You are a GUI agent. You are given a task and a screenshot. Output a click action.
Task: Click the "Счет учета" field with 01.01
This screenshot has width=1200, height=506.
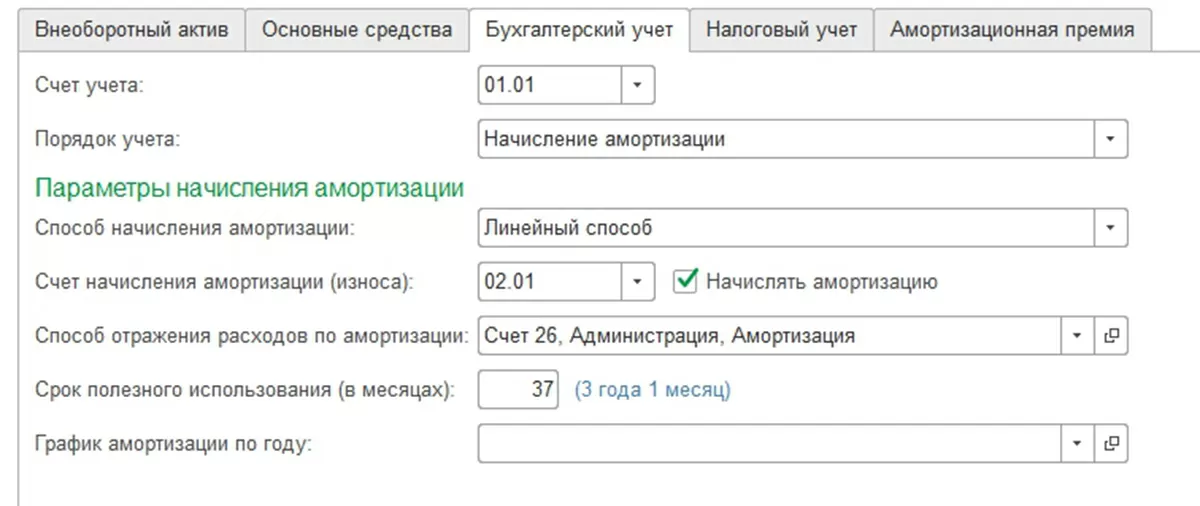(x=550, y=86)
